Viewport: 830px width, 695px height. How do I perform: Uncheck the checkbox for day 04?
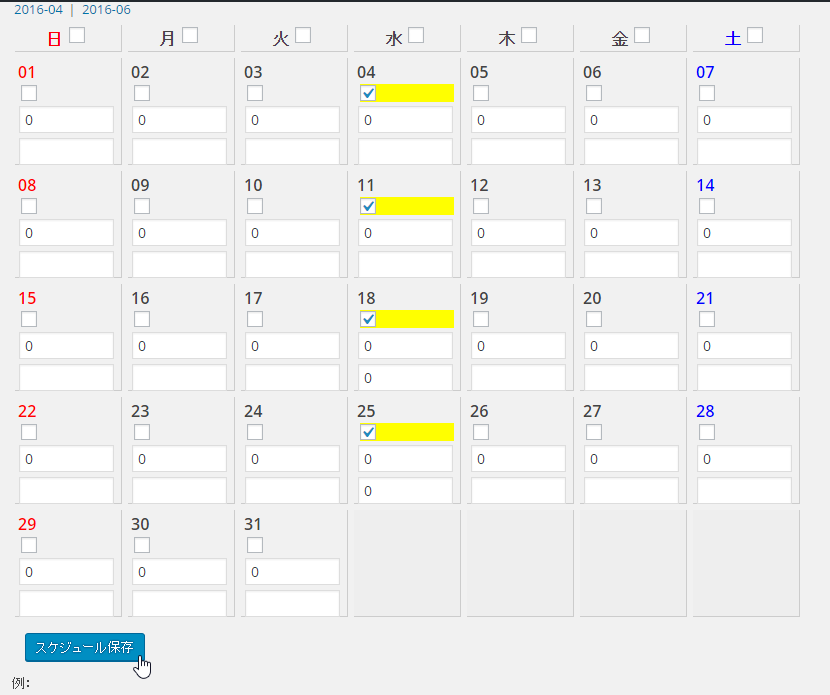tap(368, 93)
